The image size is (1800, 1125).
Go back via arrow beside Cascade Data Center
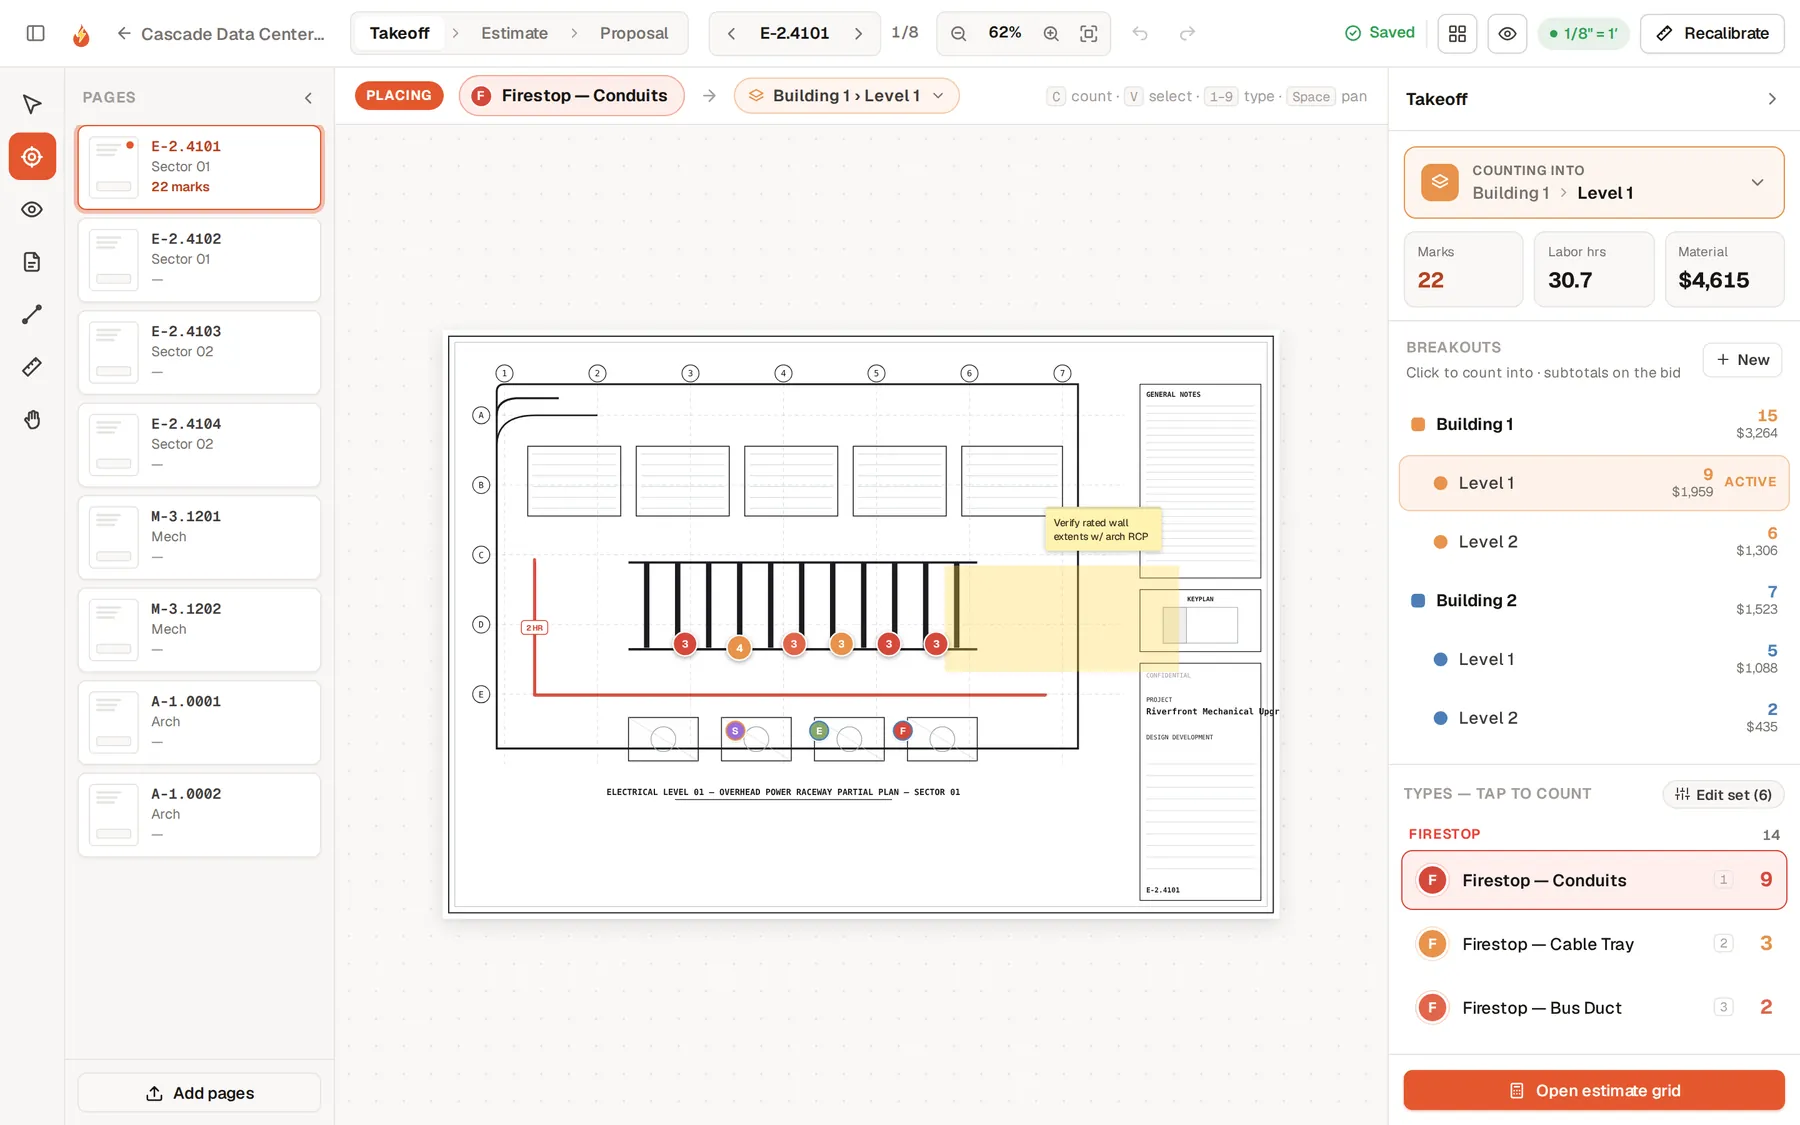(x=124, y=33)
